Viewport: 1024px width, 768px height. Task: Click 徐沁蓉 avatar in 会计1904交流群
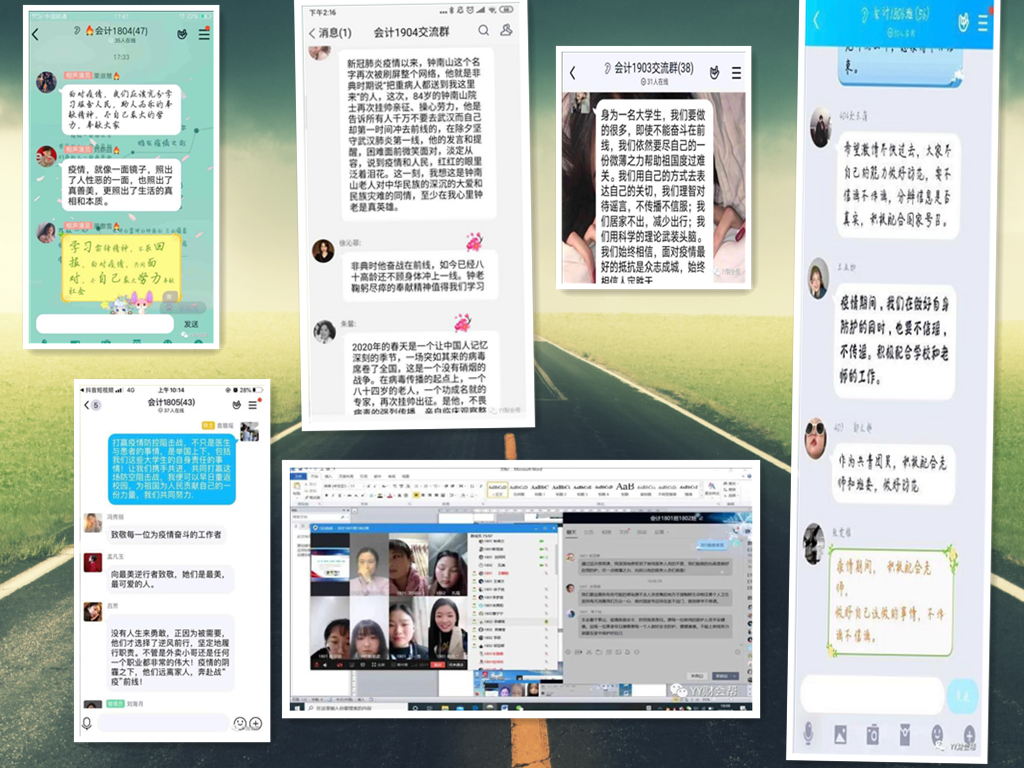(x=323, y=251)
